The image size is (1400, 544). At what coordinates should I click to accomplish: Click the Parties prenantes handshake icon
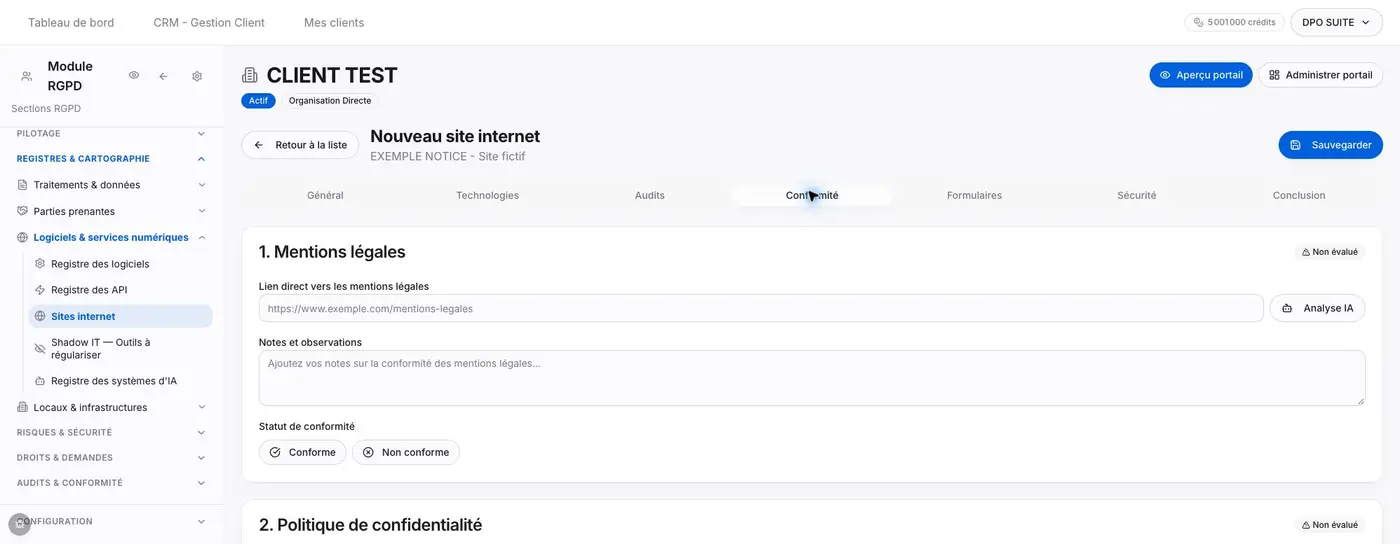click(23, 211)
